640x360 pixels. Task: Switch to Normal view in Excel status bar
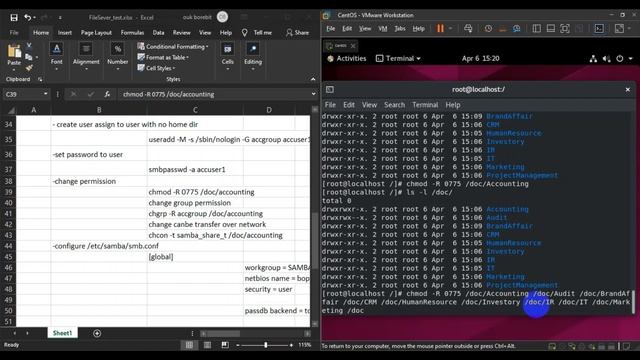[189, 345]
